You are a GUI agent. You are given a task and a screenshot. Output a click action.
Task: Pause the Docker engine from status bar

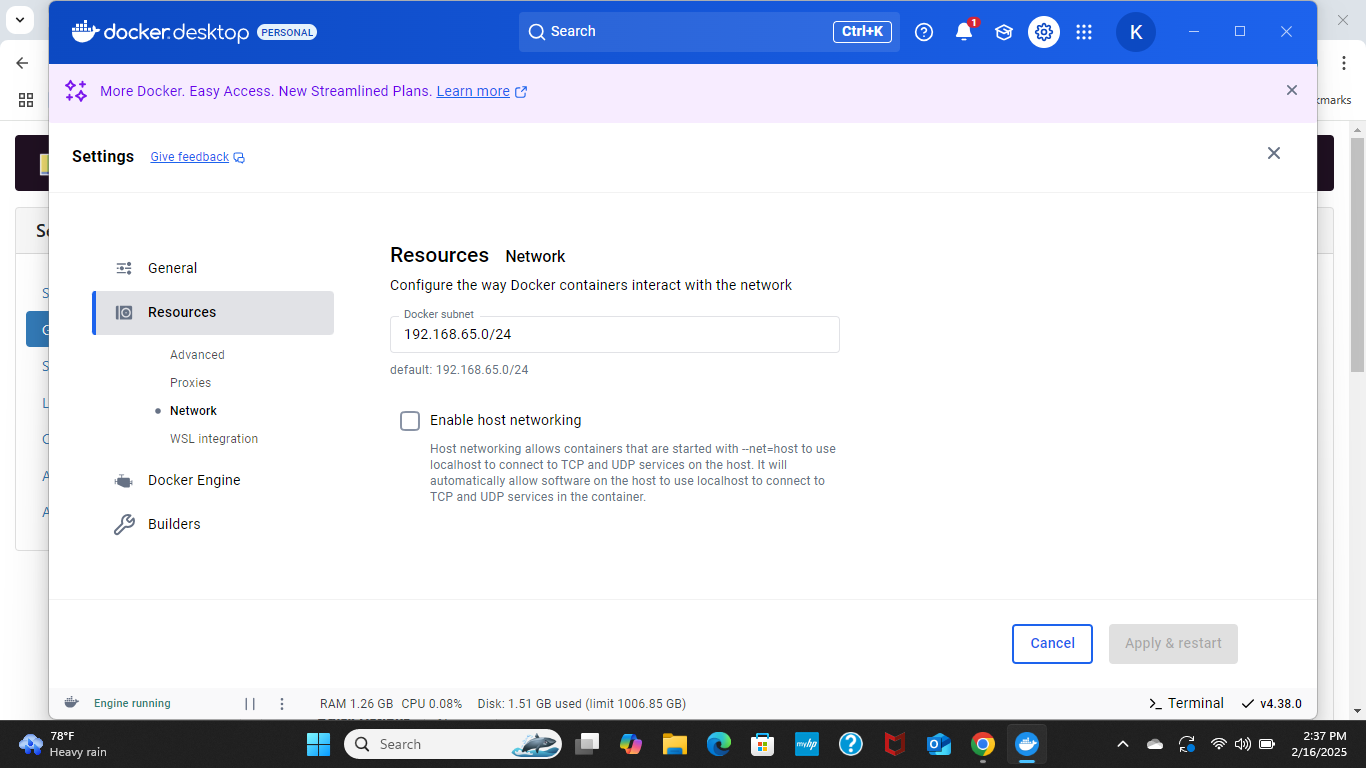(x=250, y=704)
